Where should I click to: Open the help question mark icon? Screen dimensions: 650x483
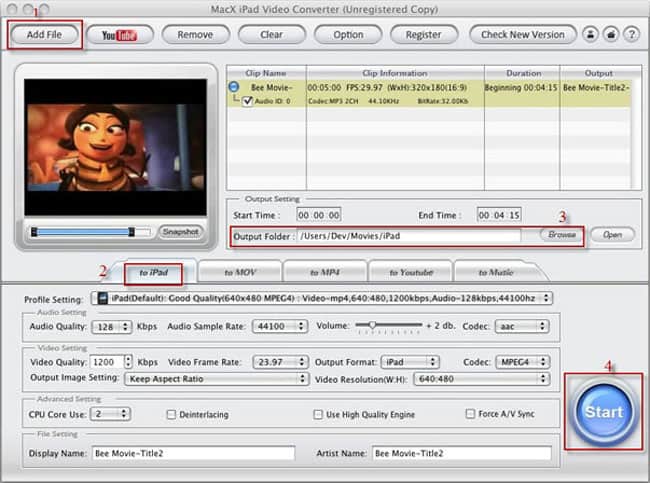point(631,34)
